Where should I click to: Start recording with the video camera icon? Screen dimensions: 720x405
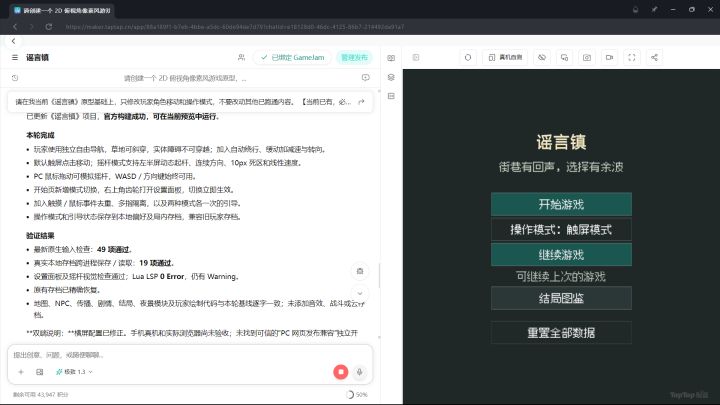point(609,57)
